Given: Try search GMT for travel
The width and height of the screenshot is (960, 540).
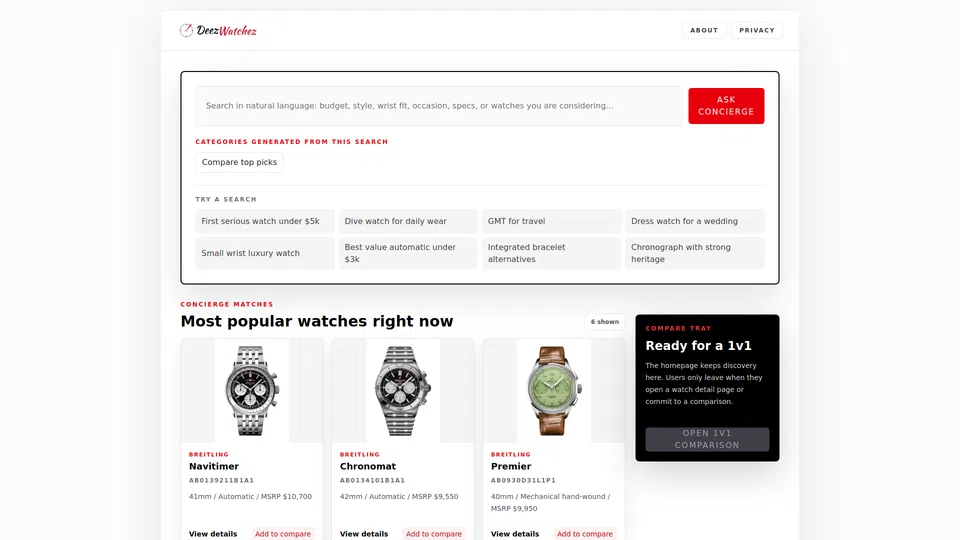Looking at the screenshot, I should (552, 221).
